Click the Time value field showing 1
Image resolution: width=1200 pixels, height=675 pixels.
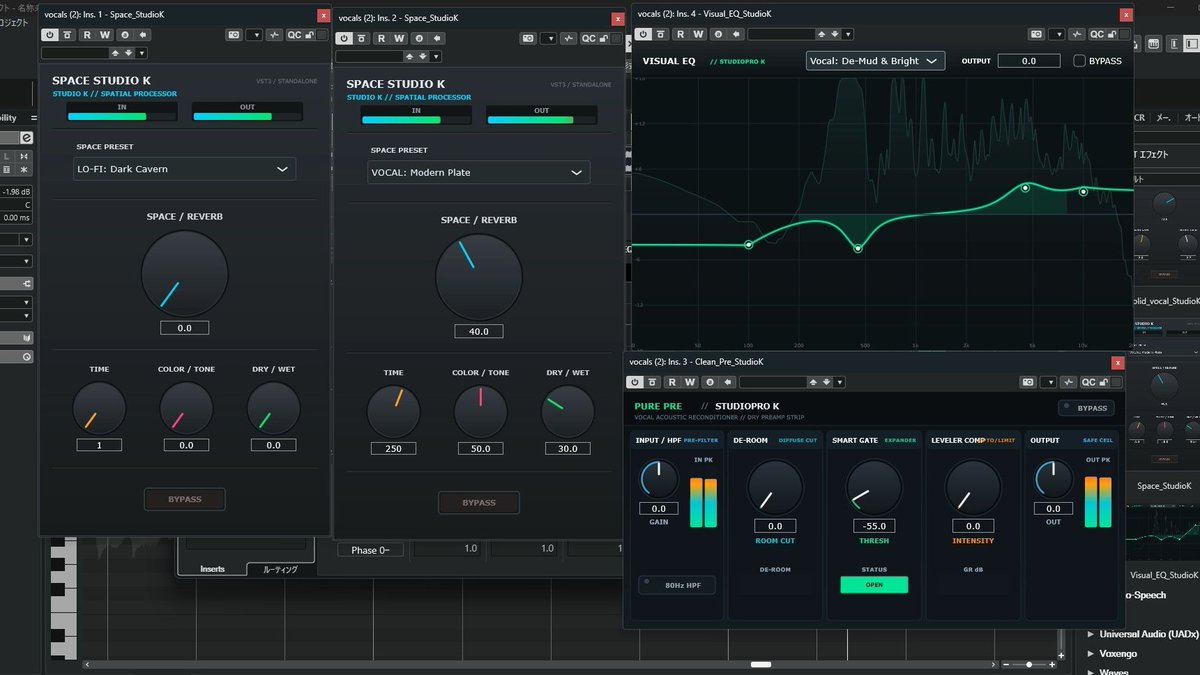[x=99, y=445]
